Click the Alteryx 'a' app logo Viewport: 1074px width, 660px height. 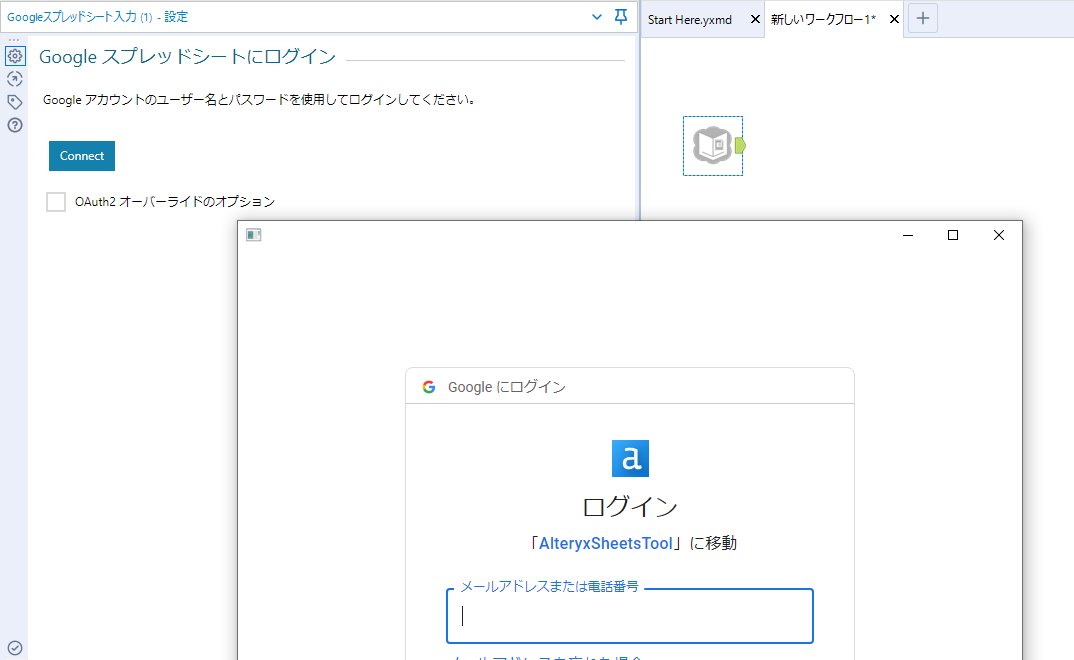tap(630, 458)
